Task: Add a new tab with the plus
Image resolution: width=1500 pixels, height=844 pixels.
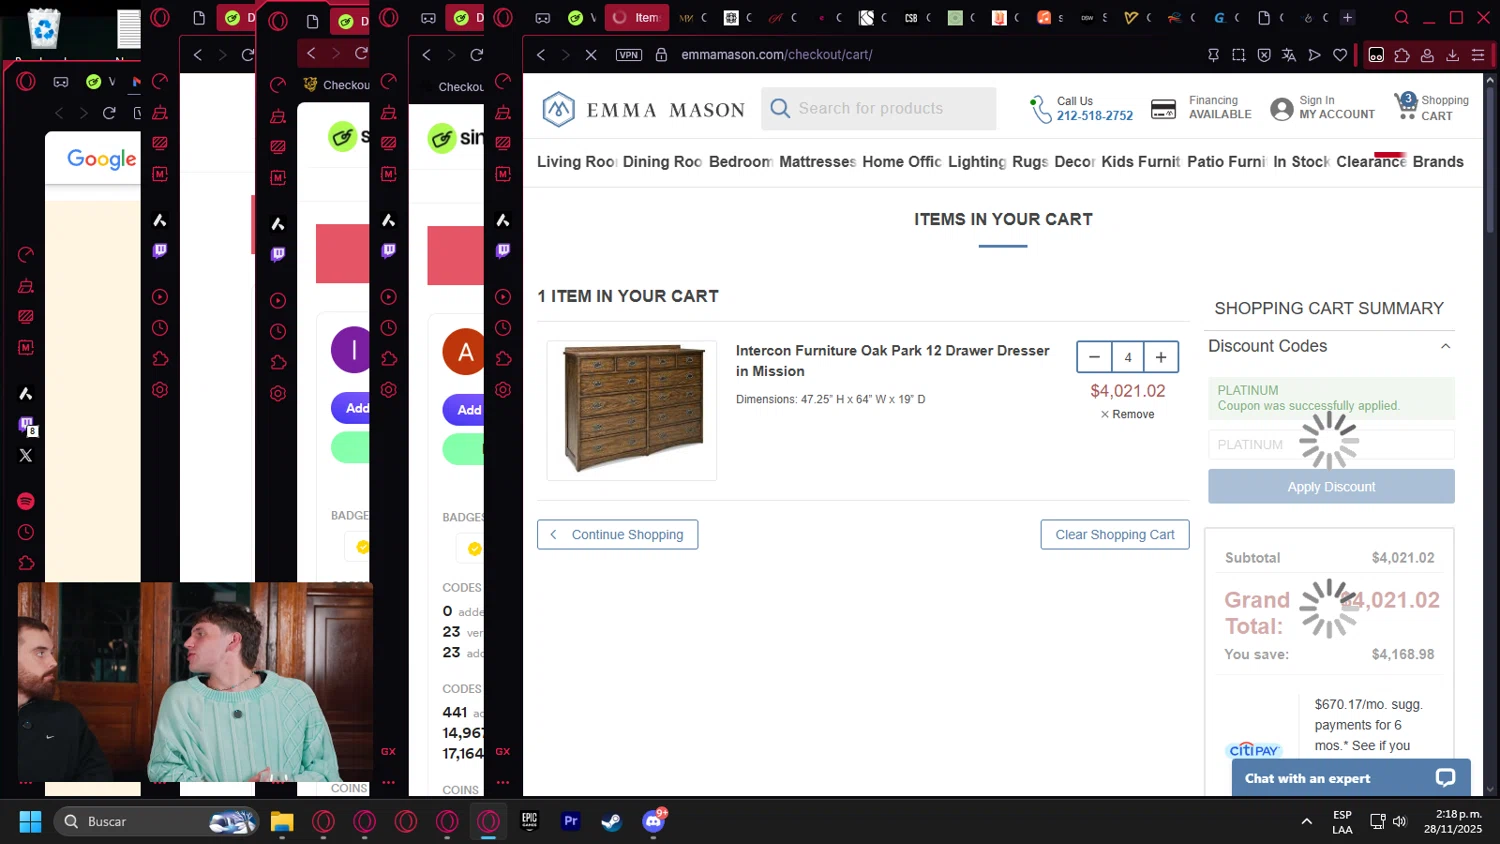Action: [1347, 17]
